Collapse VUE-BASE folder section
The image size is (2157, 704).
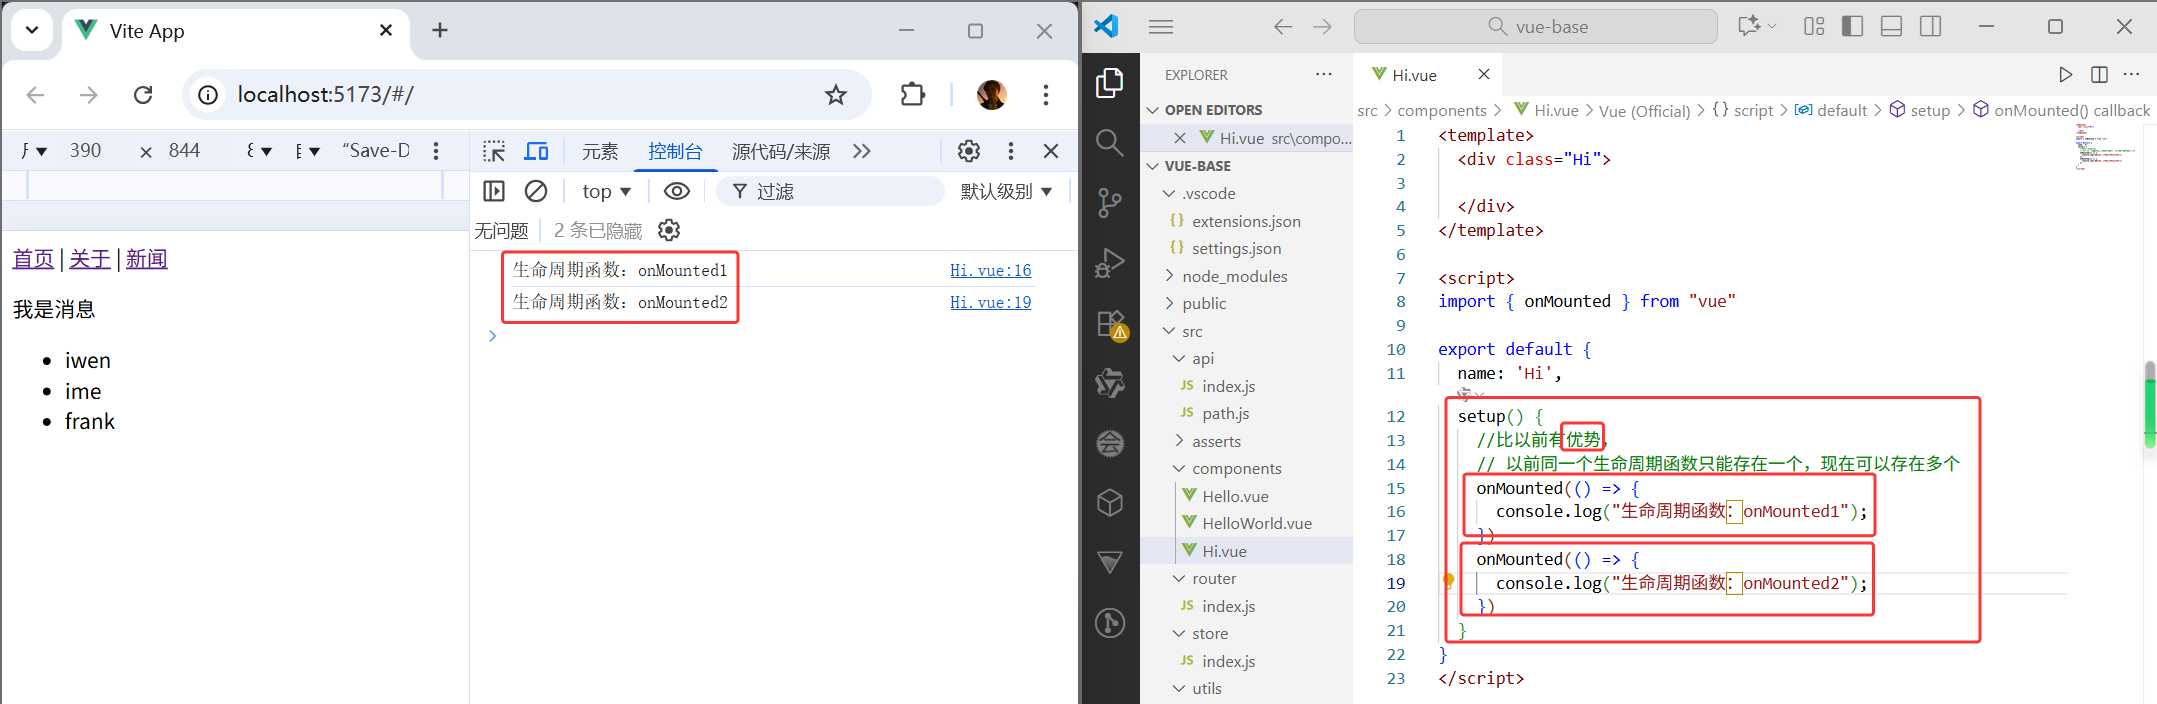(1246, 166)
